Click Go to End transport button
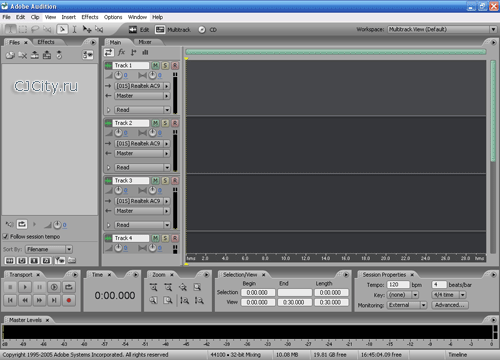The image size is (500, 360). pos(54,300)
